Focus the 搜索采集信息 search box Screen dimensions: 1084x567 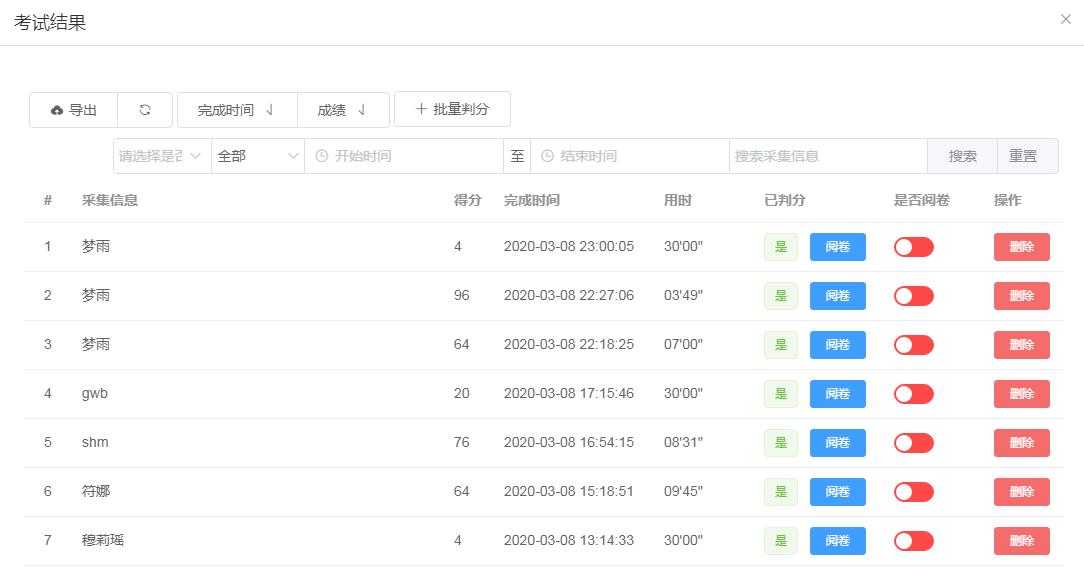[828, 156]
